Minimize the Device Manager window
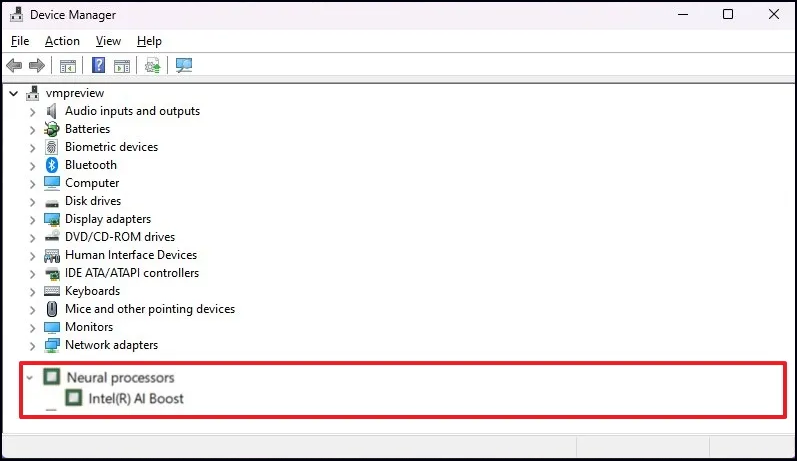Screen dimensions: 797x461 683,14
